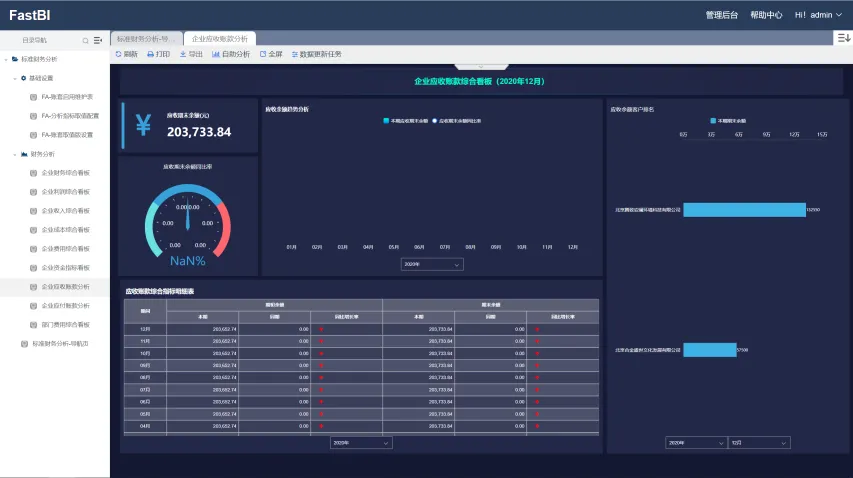The height and width of the screenshot is (478, 853).
Task: Open the year dropdown under the detail table
Action: (x=361, y=443)
